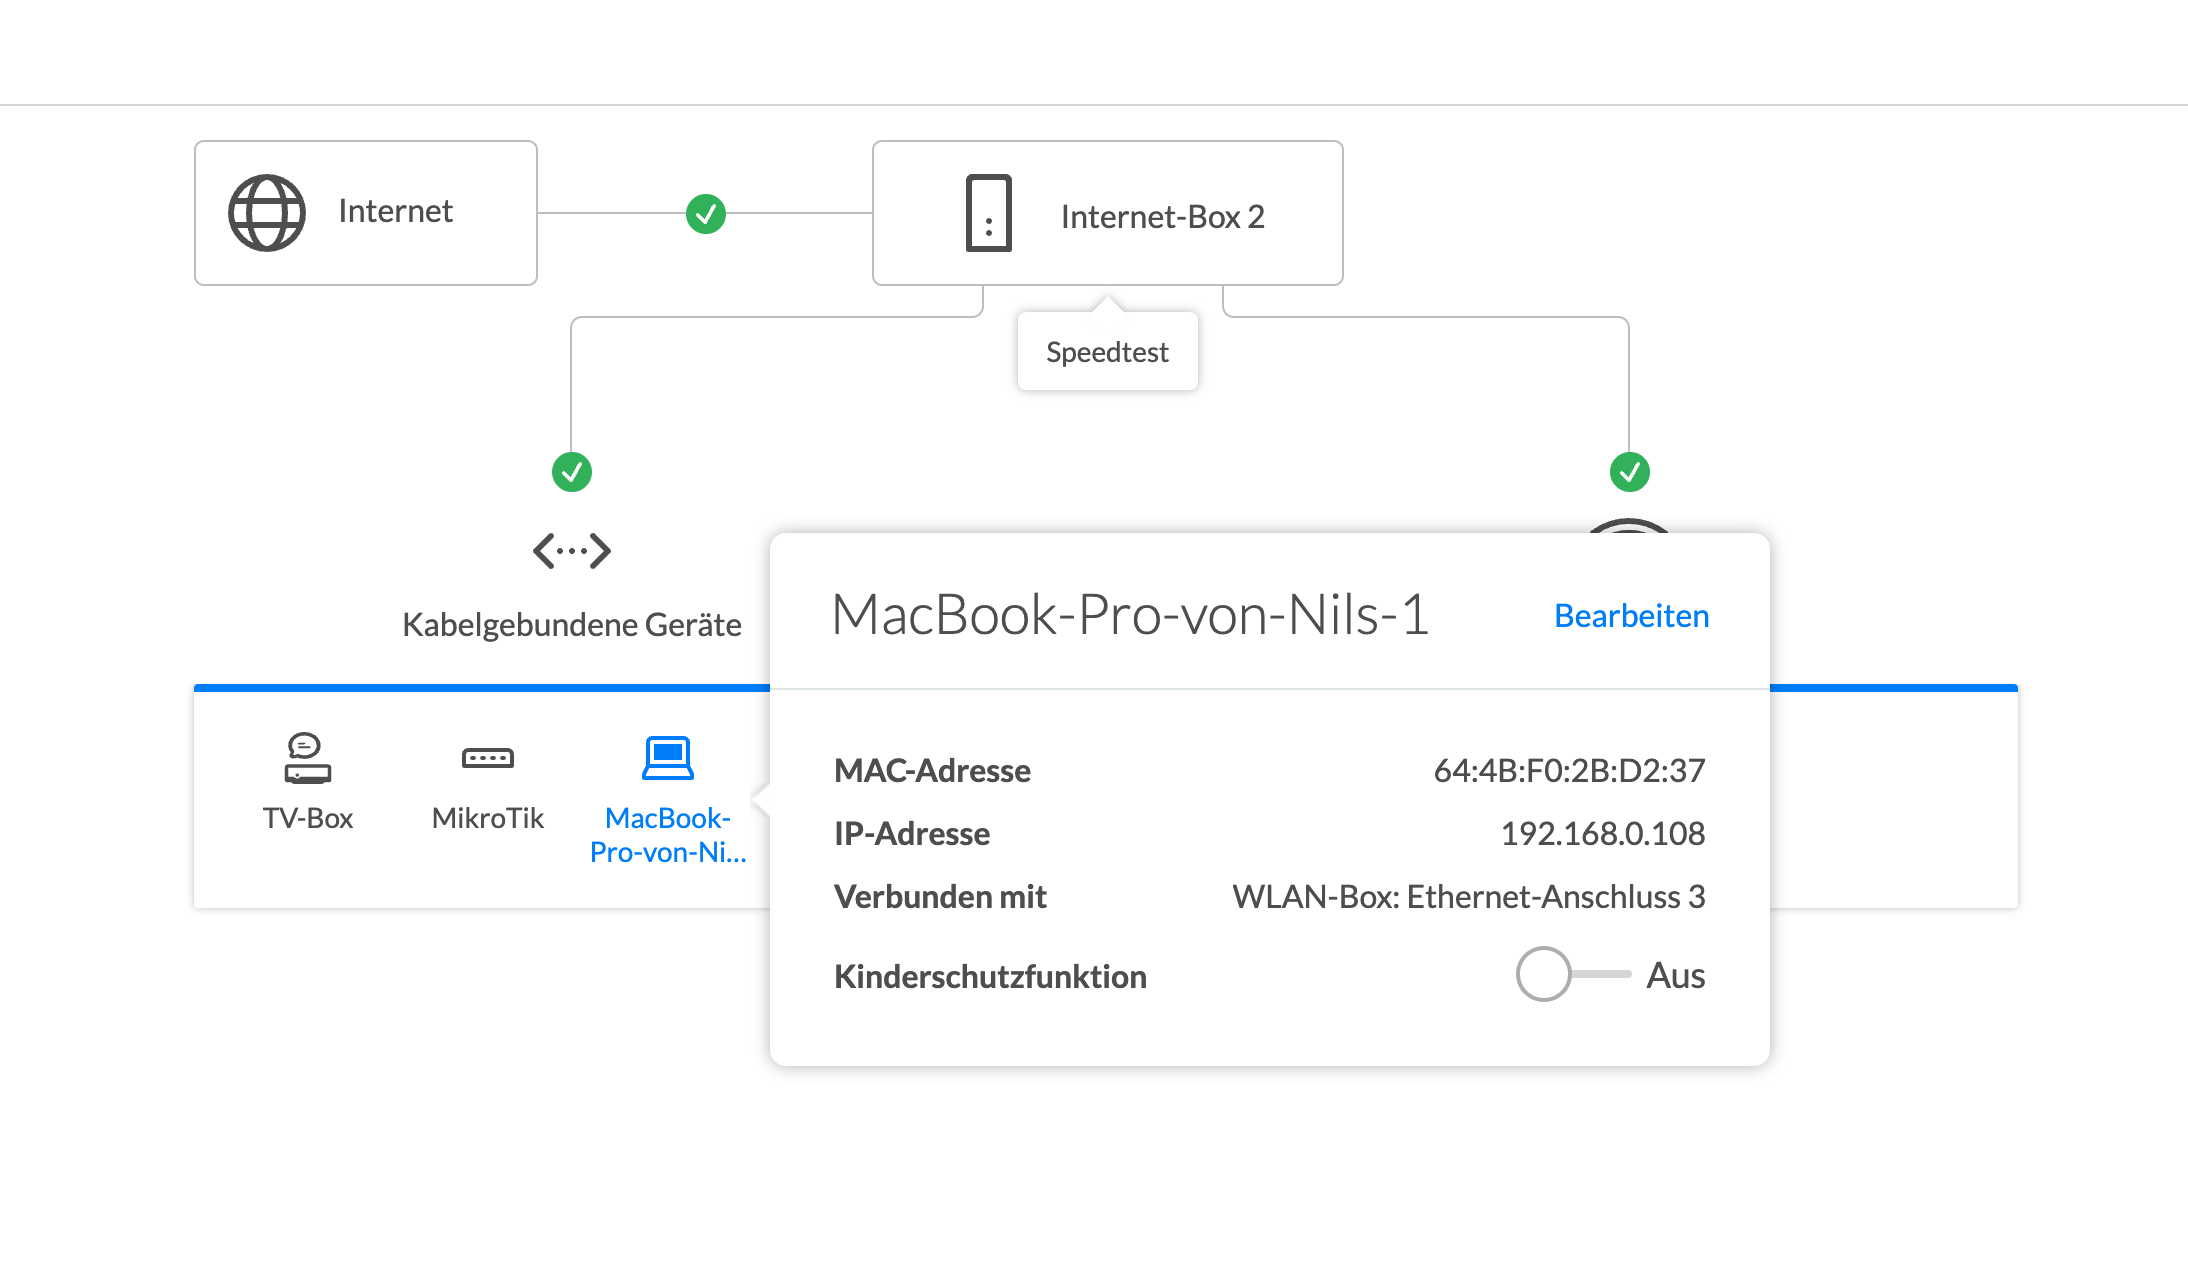The height and width of the screenshot is (1278, 2188).
Task: Click green checkmark between Internet and Box
Action: pos(706,213)
